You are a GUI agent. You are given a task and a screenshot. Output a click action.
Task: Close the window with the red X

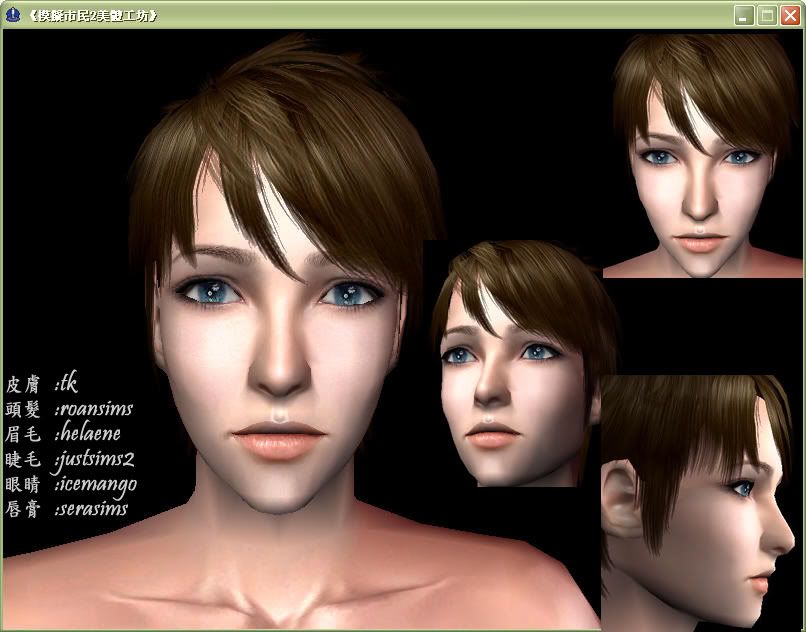tap(790, 15)
